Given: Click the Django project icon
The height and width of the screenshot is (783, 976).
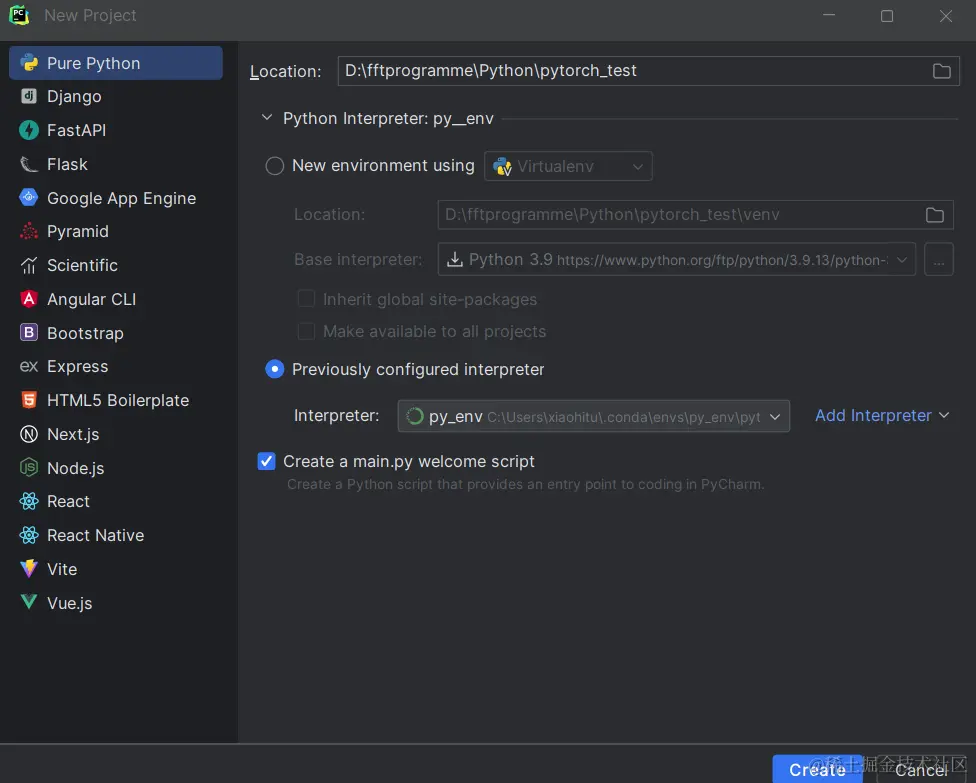Looking at the screenshot, I should [29, 96].
